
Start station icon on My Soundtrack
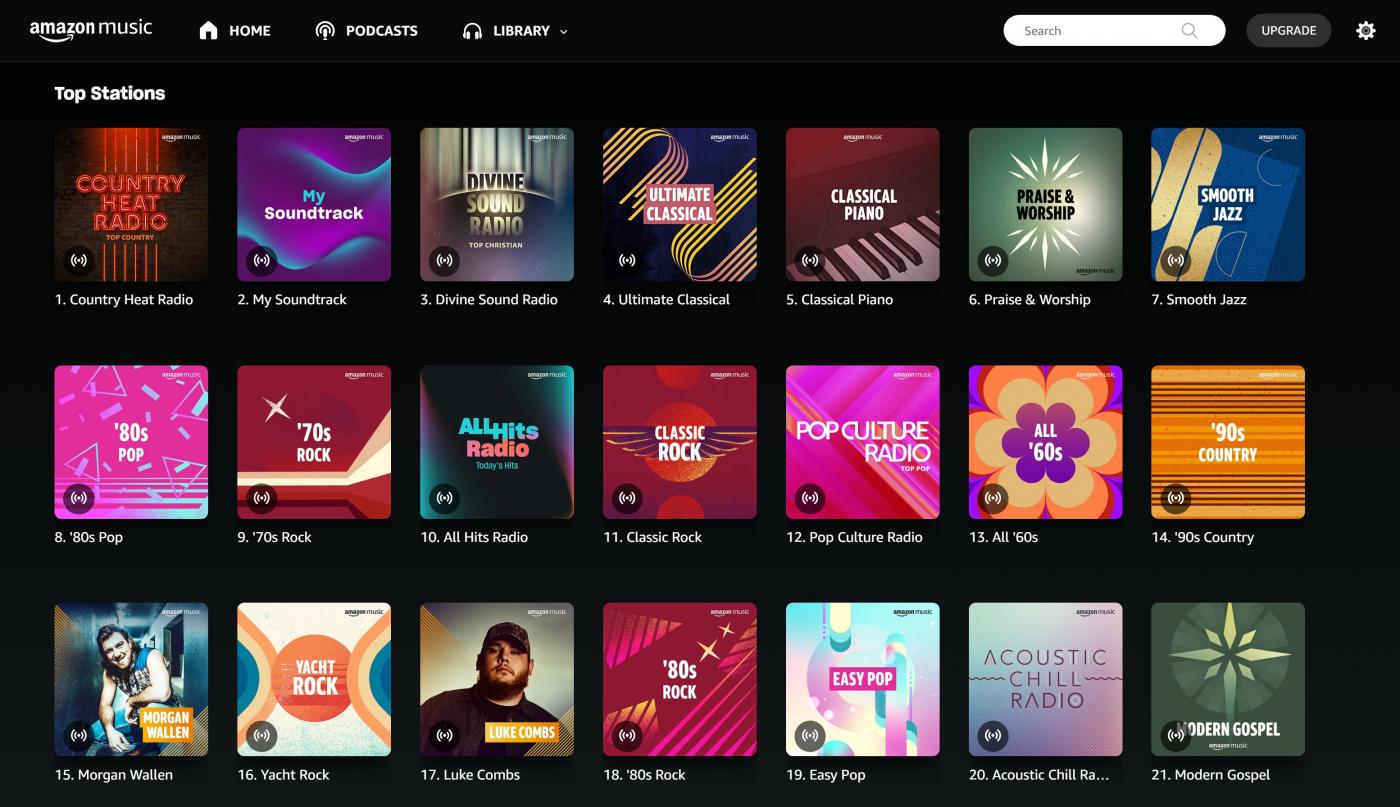tap(262, 260)
